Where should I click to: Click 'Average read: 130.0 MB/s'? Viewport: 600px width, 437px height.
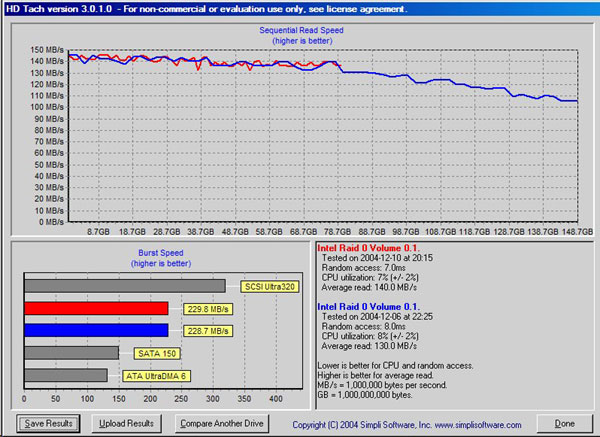pyautogui.click(x=369, y=346)
